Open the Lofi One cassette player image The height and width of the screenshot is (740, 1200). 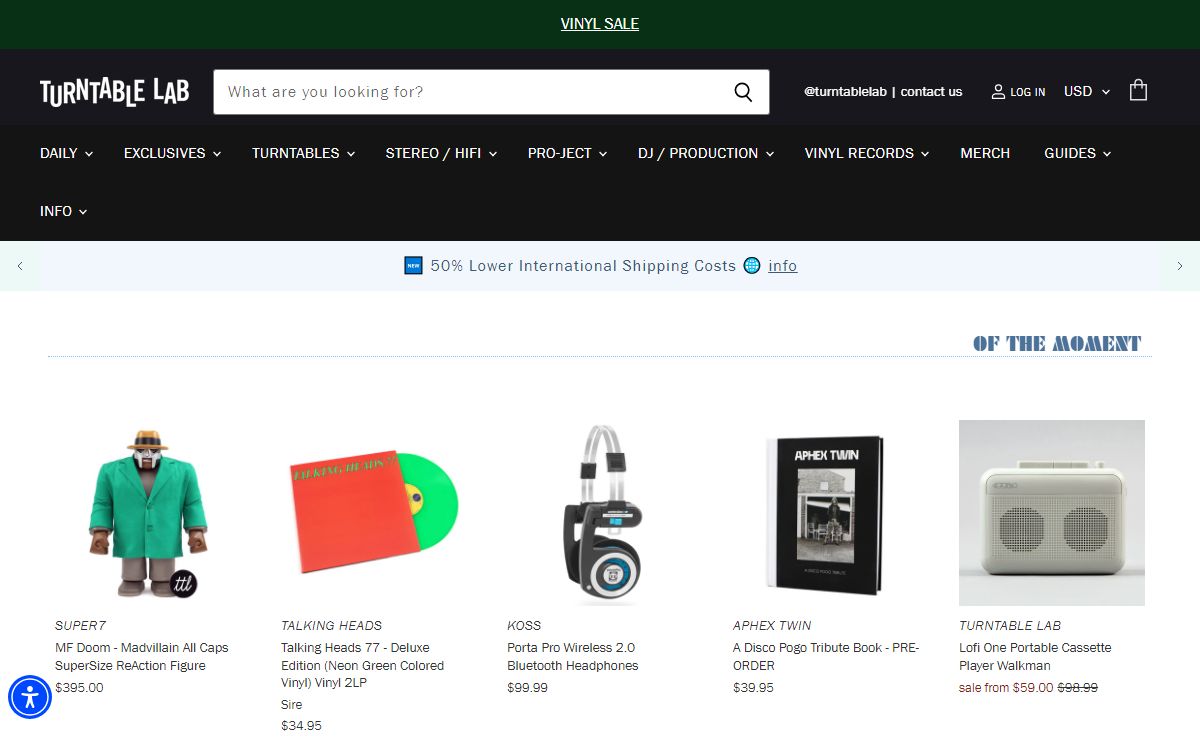pos(1052,513)
